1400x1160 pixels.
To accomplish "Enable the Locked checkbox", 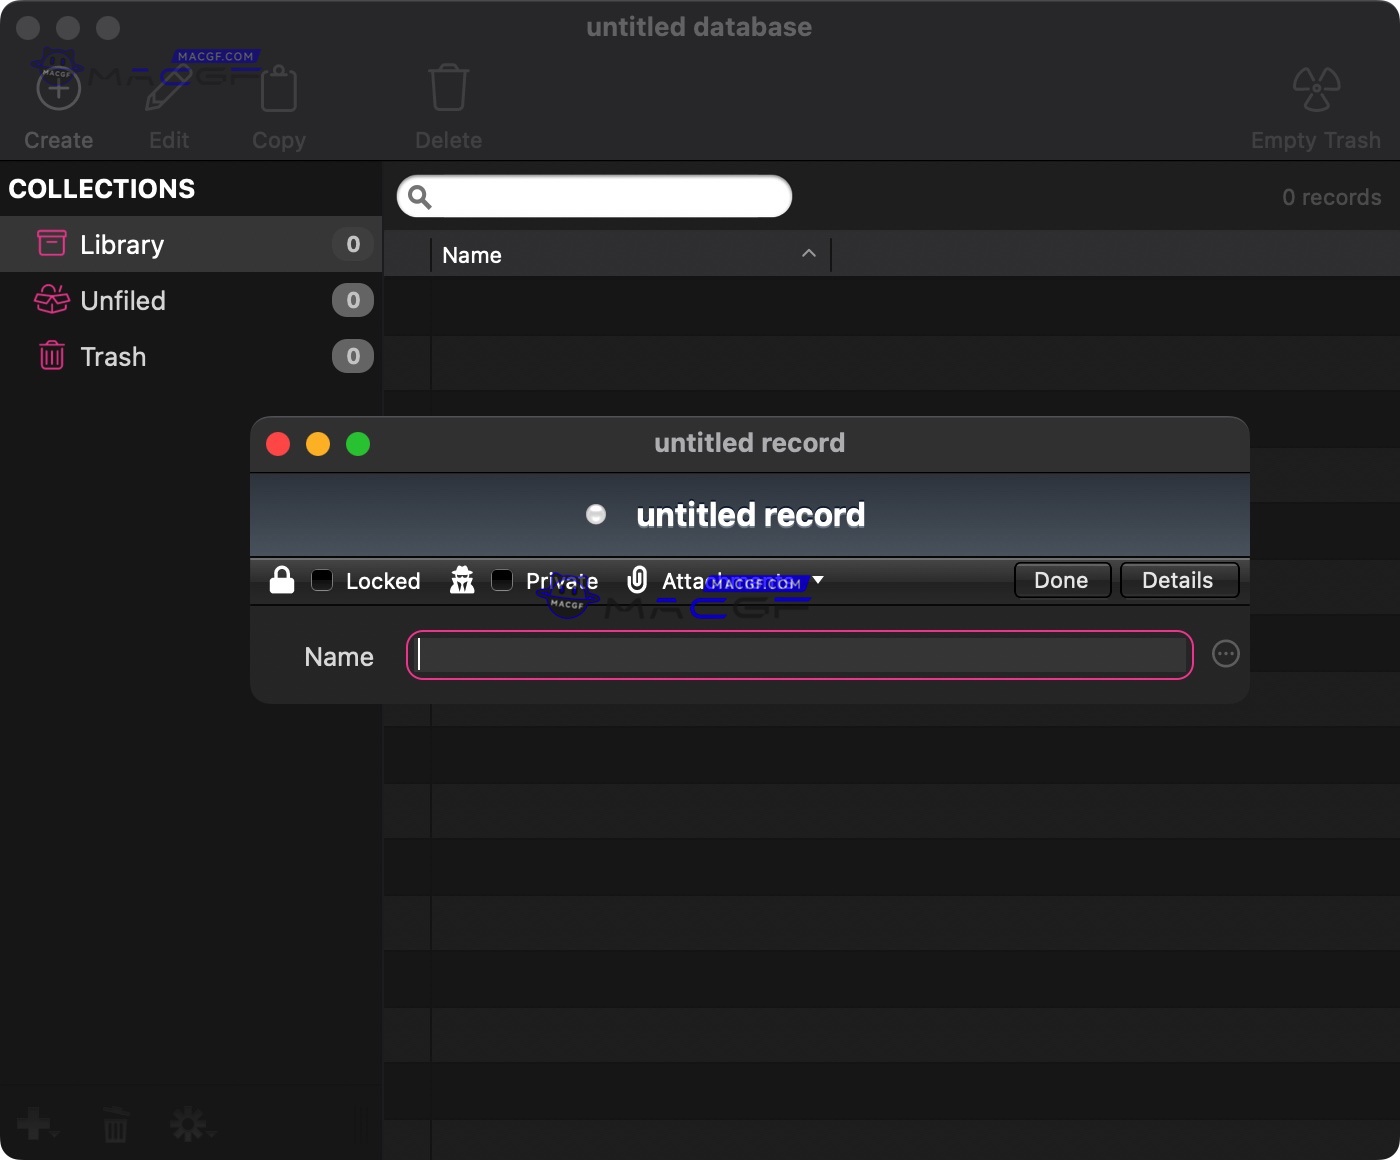I will [x=321, y=580].
